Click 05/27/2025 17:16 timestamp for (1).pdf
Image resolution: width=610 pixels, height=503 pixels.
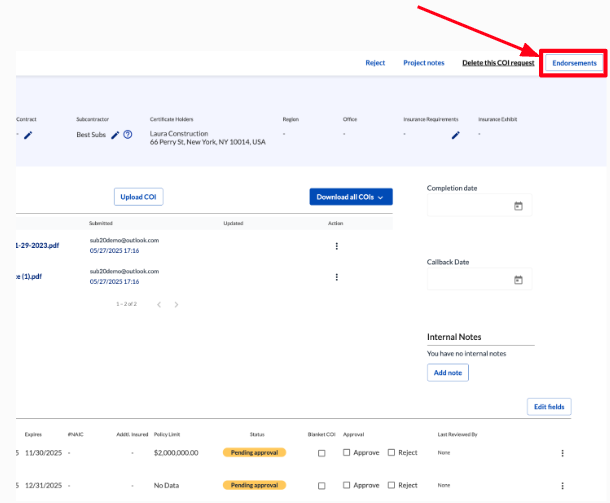click(x=114, y=282)
